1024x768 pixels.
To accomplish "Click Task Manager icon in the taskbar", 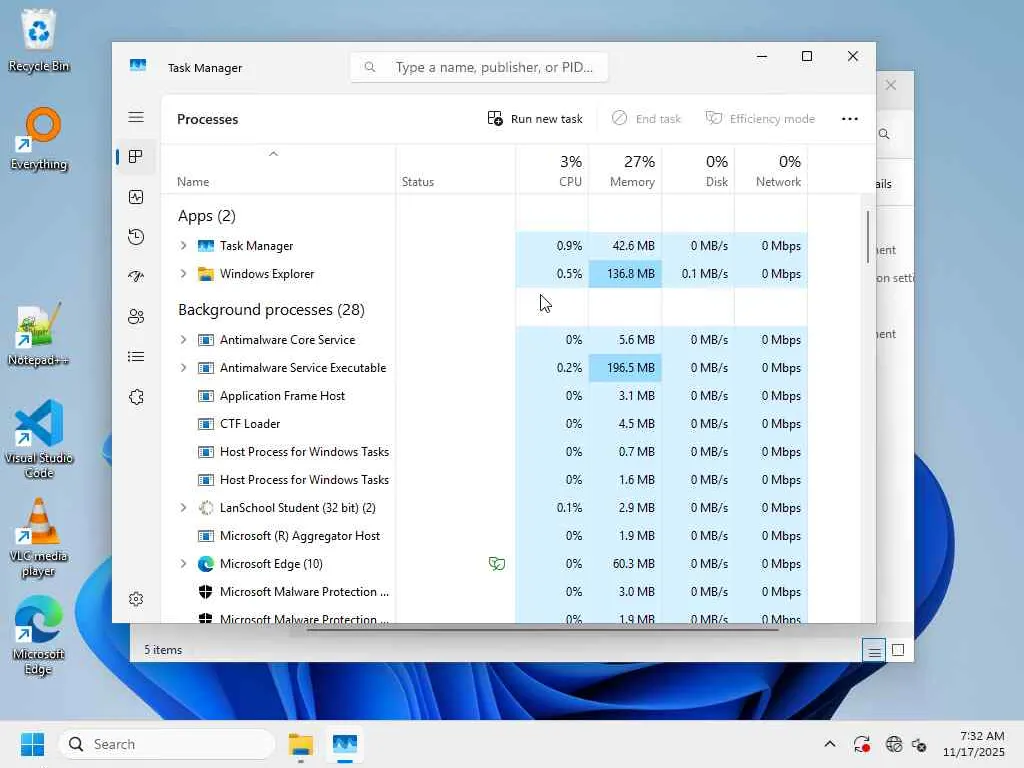I will tap(345, 744).
